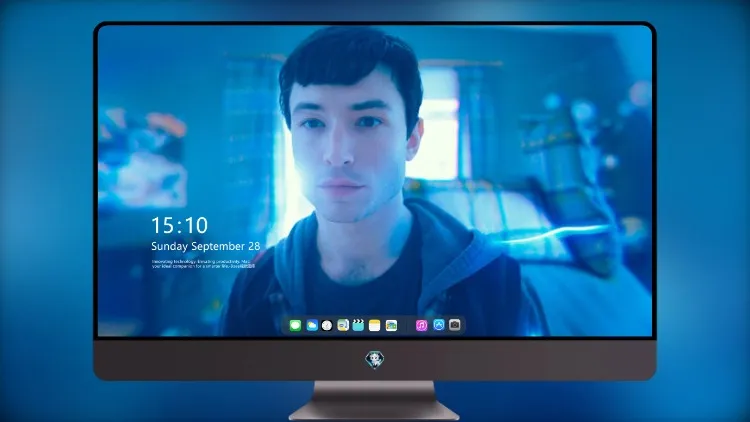
Task: Open the yellow Notes app in the dock
Action: 375,325
